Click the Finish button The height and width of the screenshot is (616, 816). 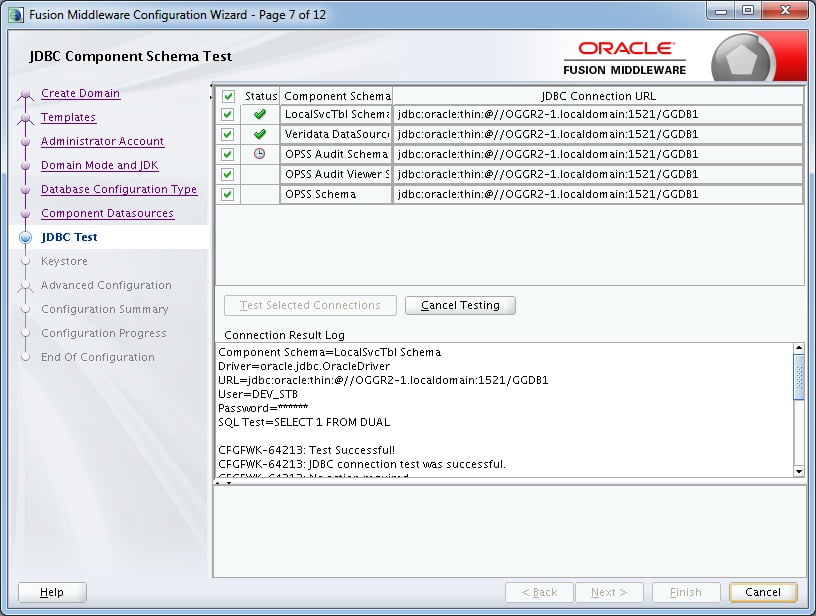pyautogui.click(x=686, y=592)
